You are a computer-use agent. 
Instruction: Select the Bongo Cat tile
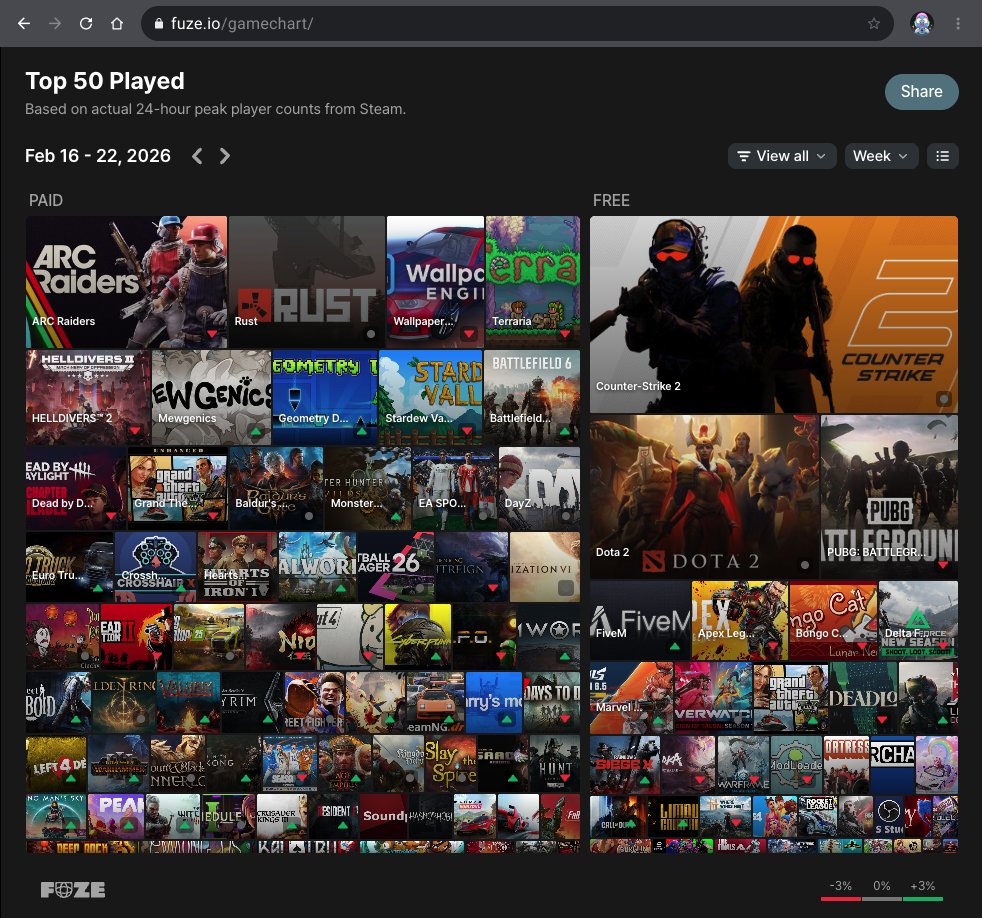[x=833, y=621]
